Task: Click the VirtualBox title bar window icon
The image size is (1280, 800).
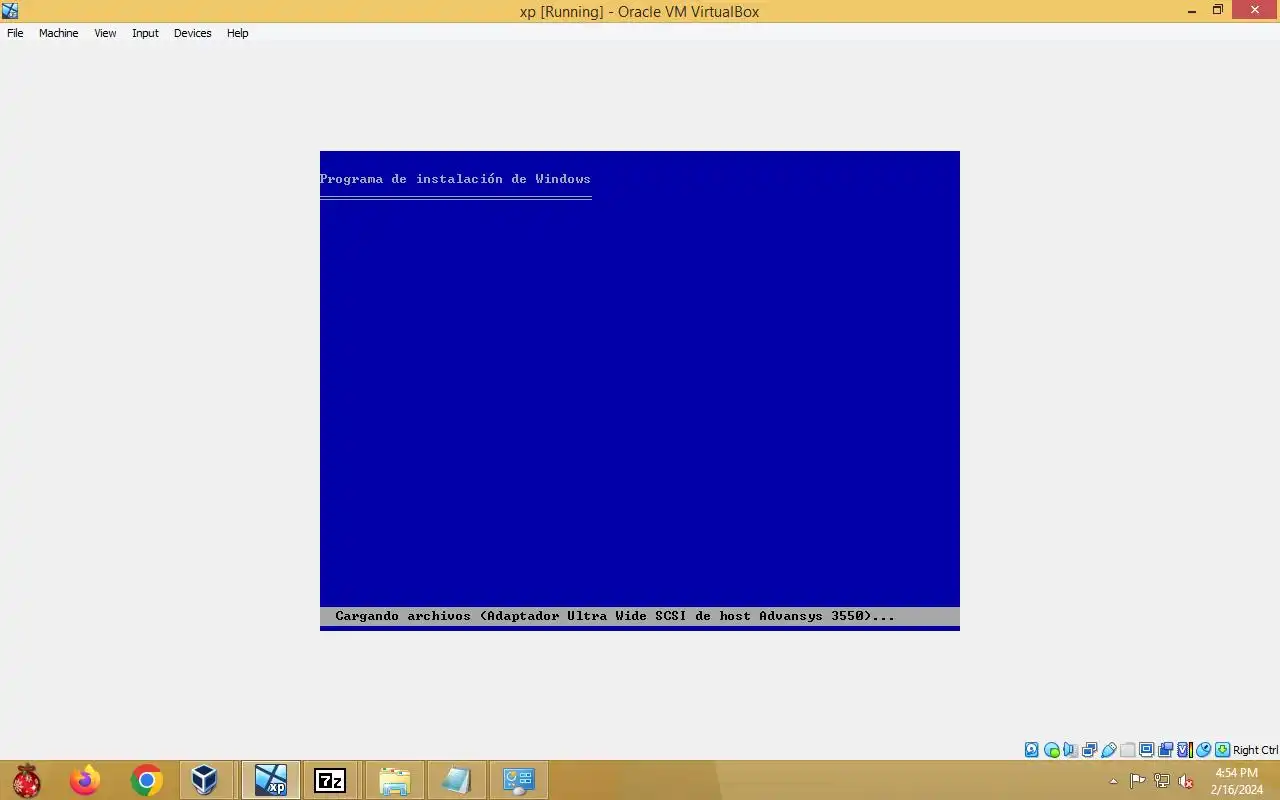Action: 10,11
